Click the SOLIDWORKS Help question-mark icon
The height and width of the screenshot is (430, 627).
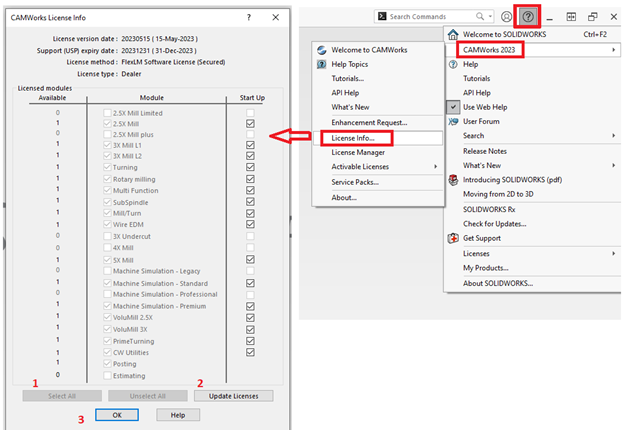[528, 16]
